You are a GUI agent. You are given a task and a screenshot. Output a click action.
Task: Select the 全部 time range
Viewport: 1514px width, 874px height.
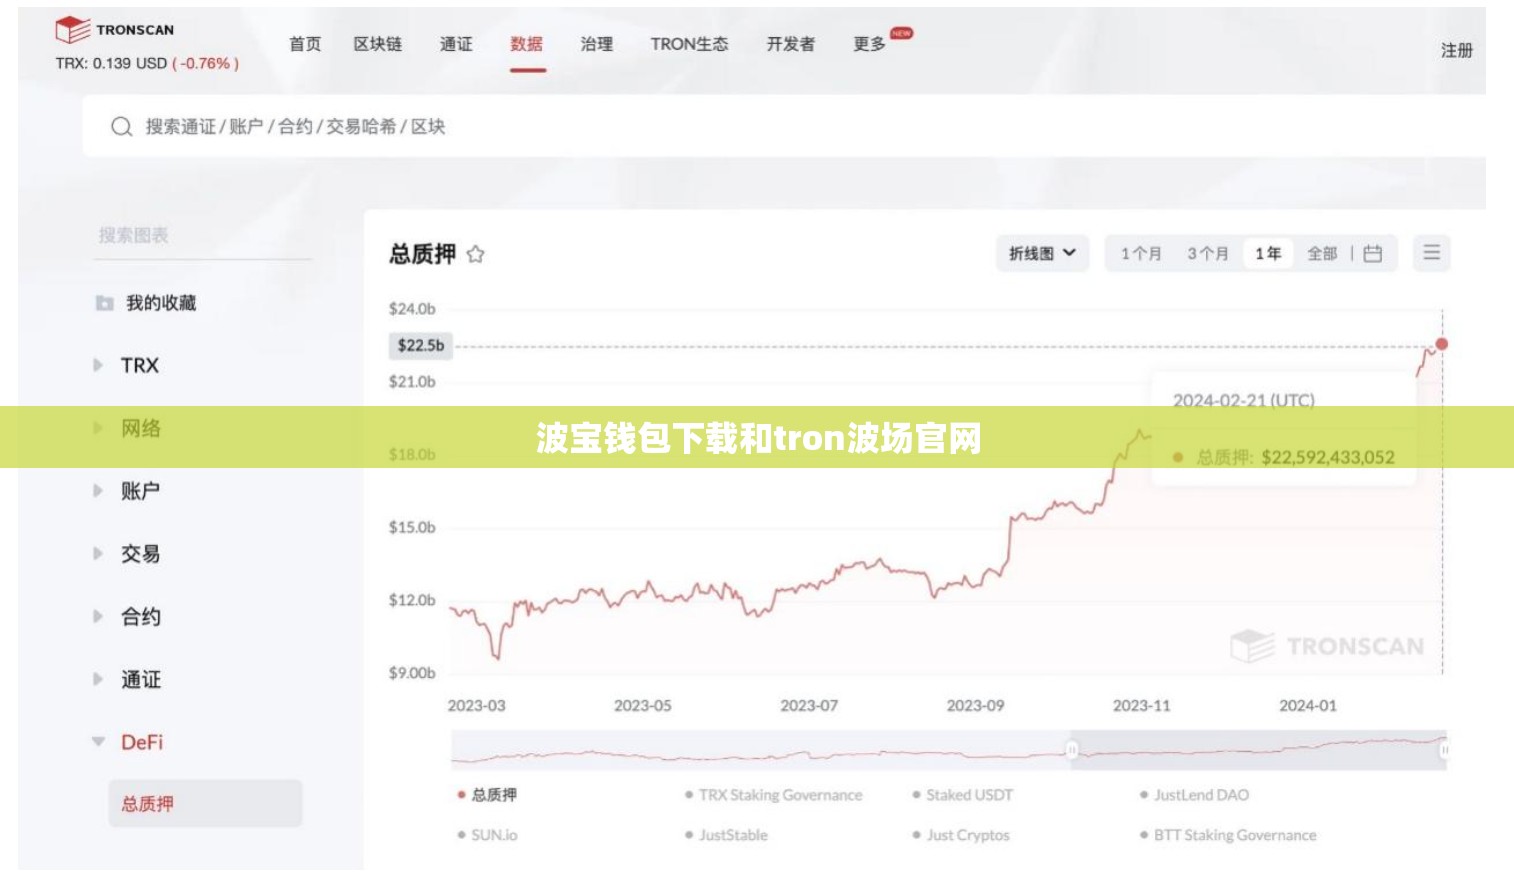(x=1322, y=254)
